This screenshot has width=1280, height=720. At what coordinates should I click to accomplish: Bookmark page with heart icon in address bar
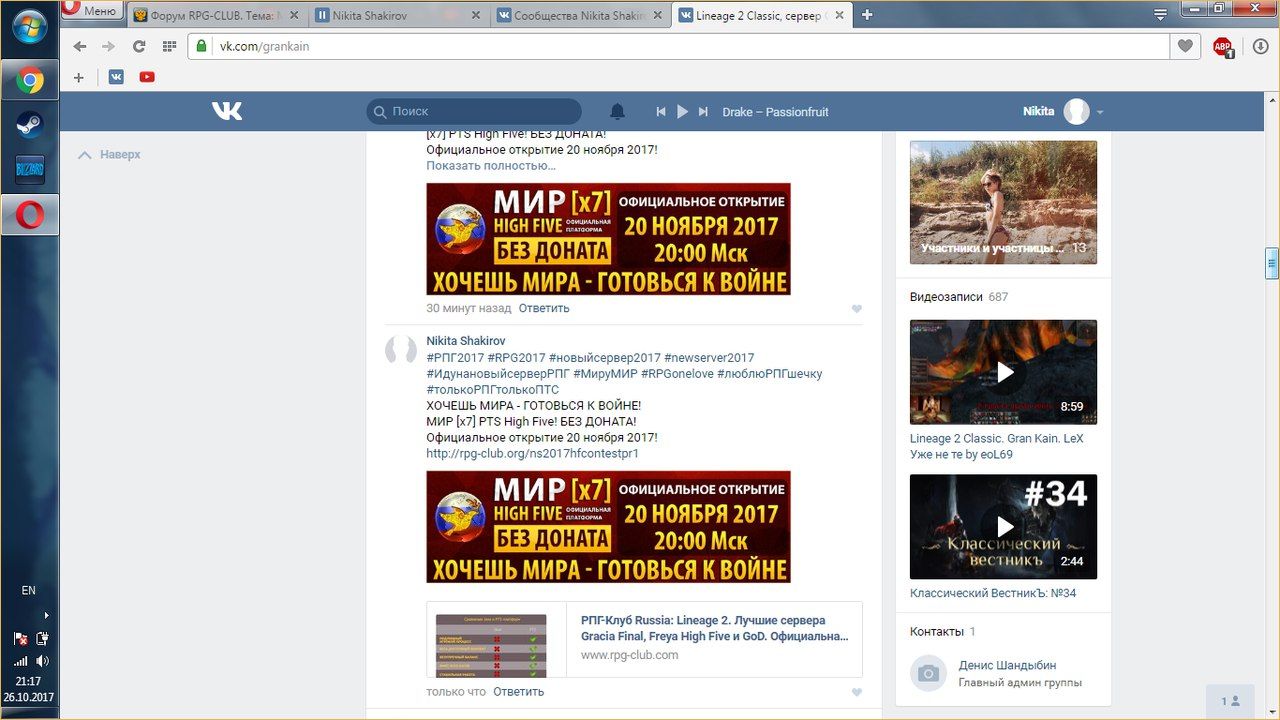coord(1185,46)
